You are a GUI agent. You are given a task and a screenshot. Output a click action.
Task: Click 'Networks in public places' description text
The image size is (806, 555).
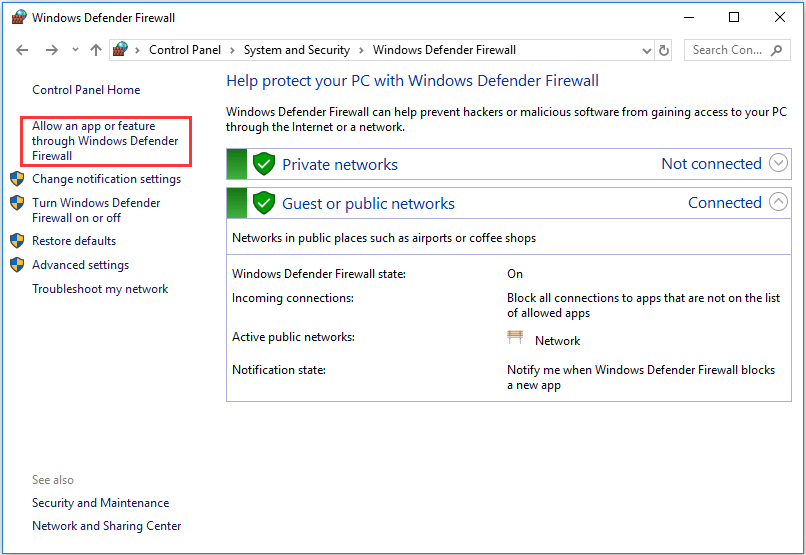384,238
